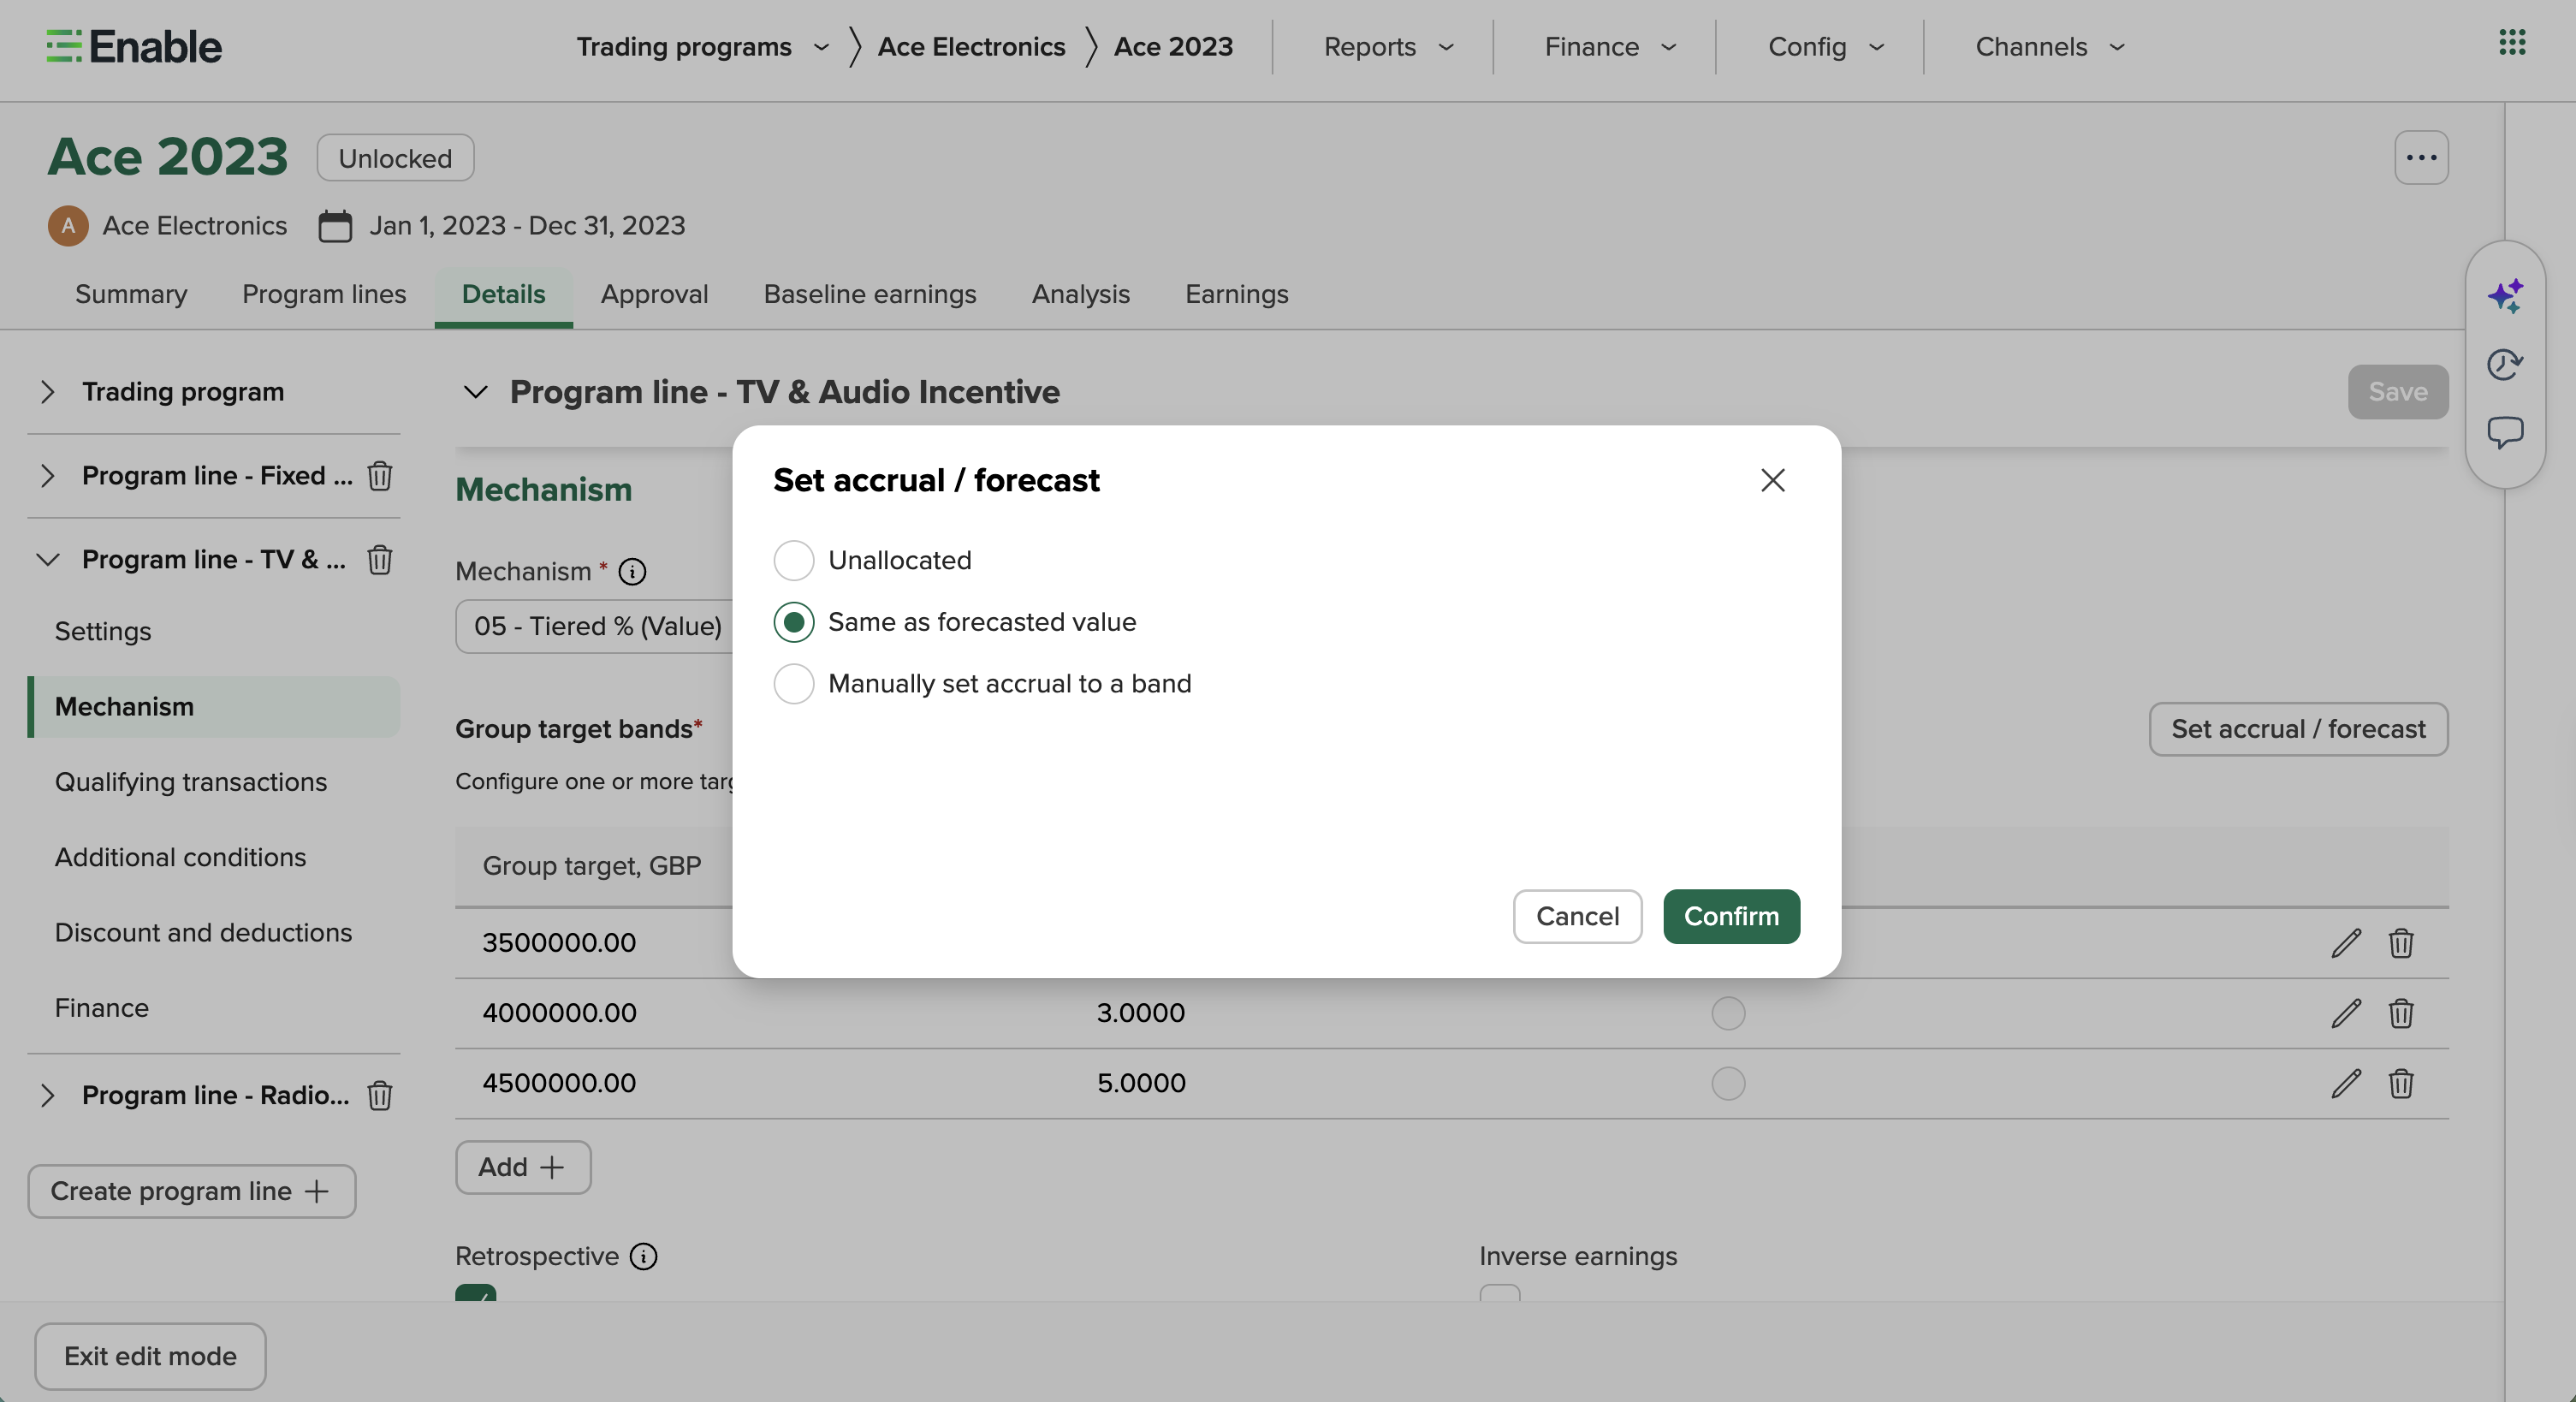Delete Program line - Radio via trash icon

[x=379, y=1096]
